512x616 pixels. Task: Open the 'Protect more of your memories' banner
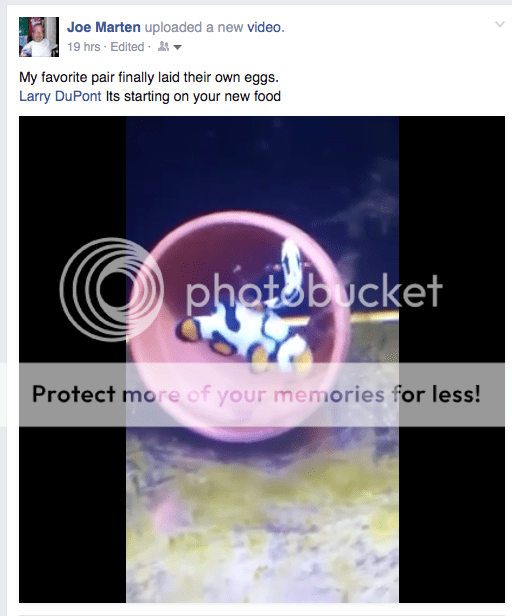coord(262,394)
